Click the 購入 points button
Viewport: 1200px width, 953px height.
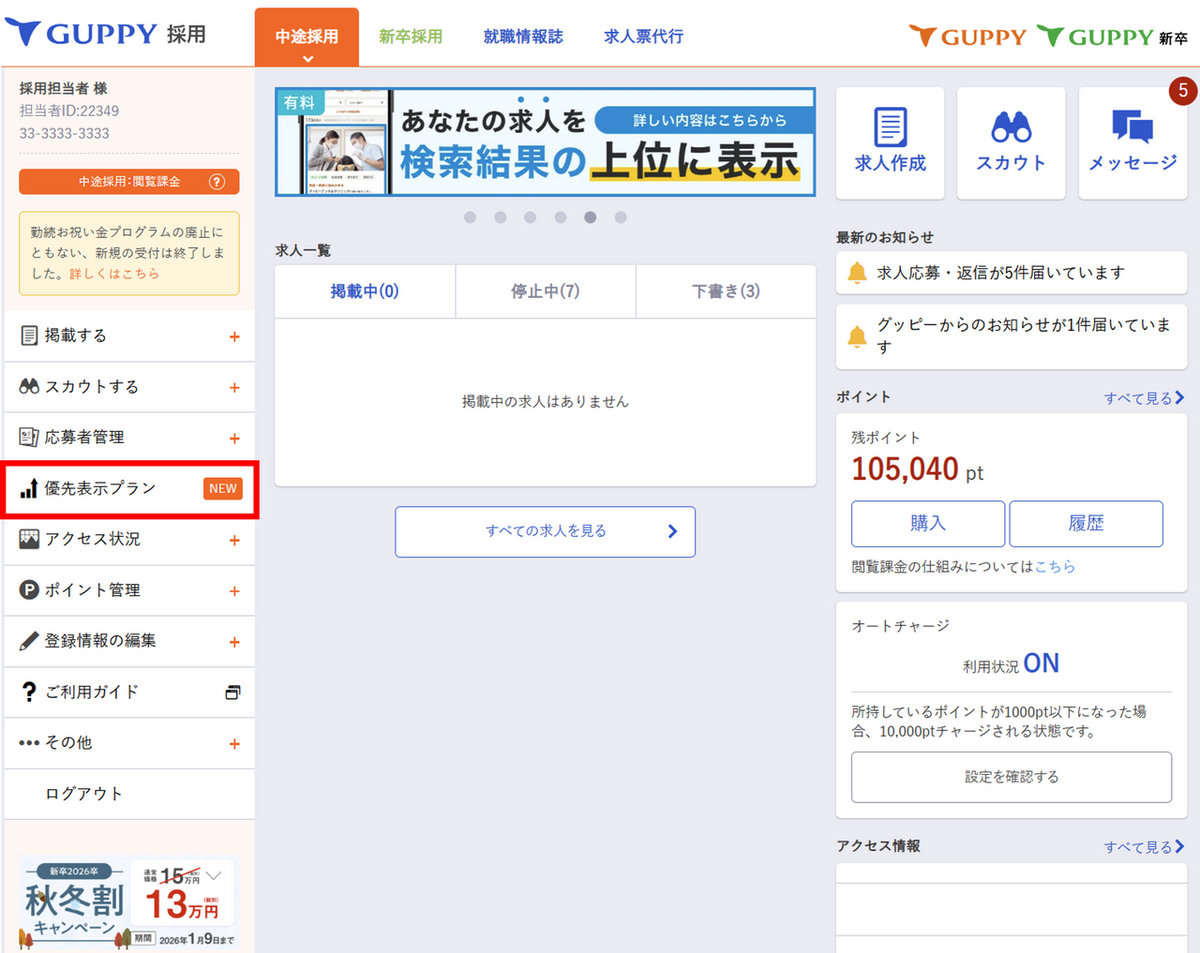pos(927,523)
